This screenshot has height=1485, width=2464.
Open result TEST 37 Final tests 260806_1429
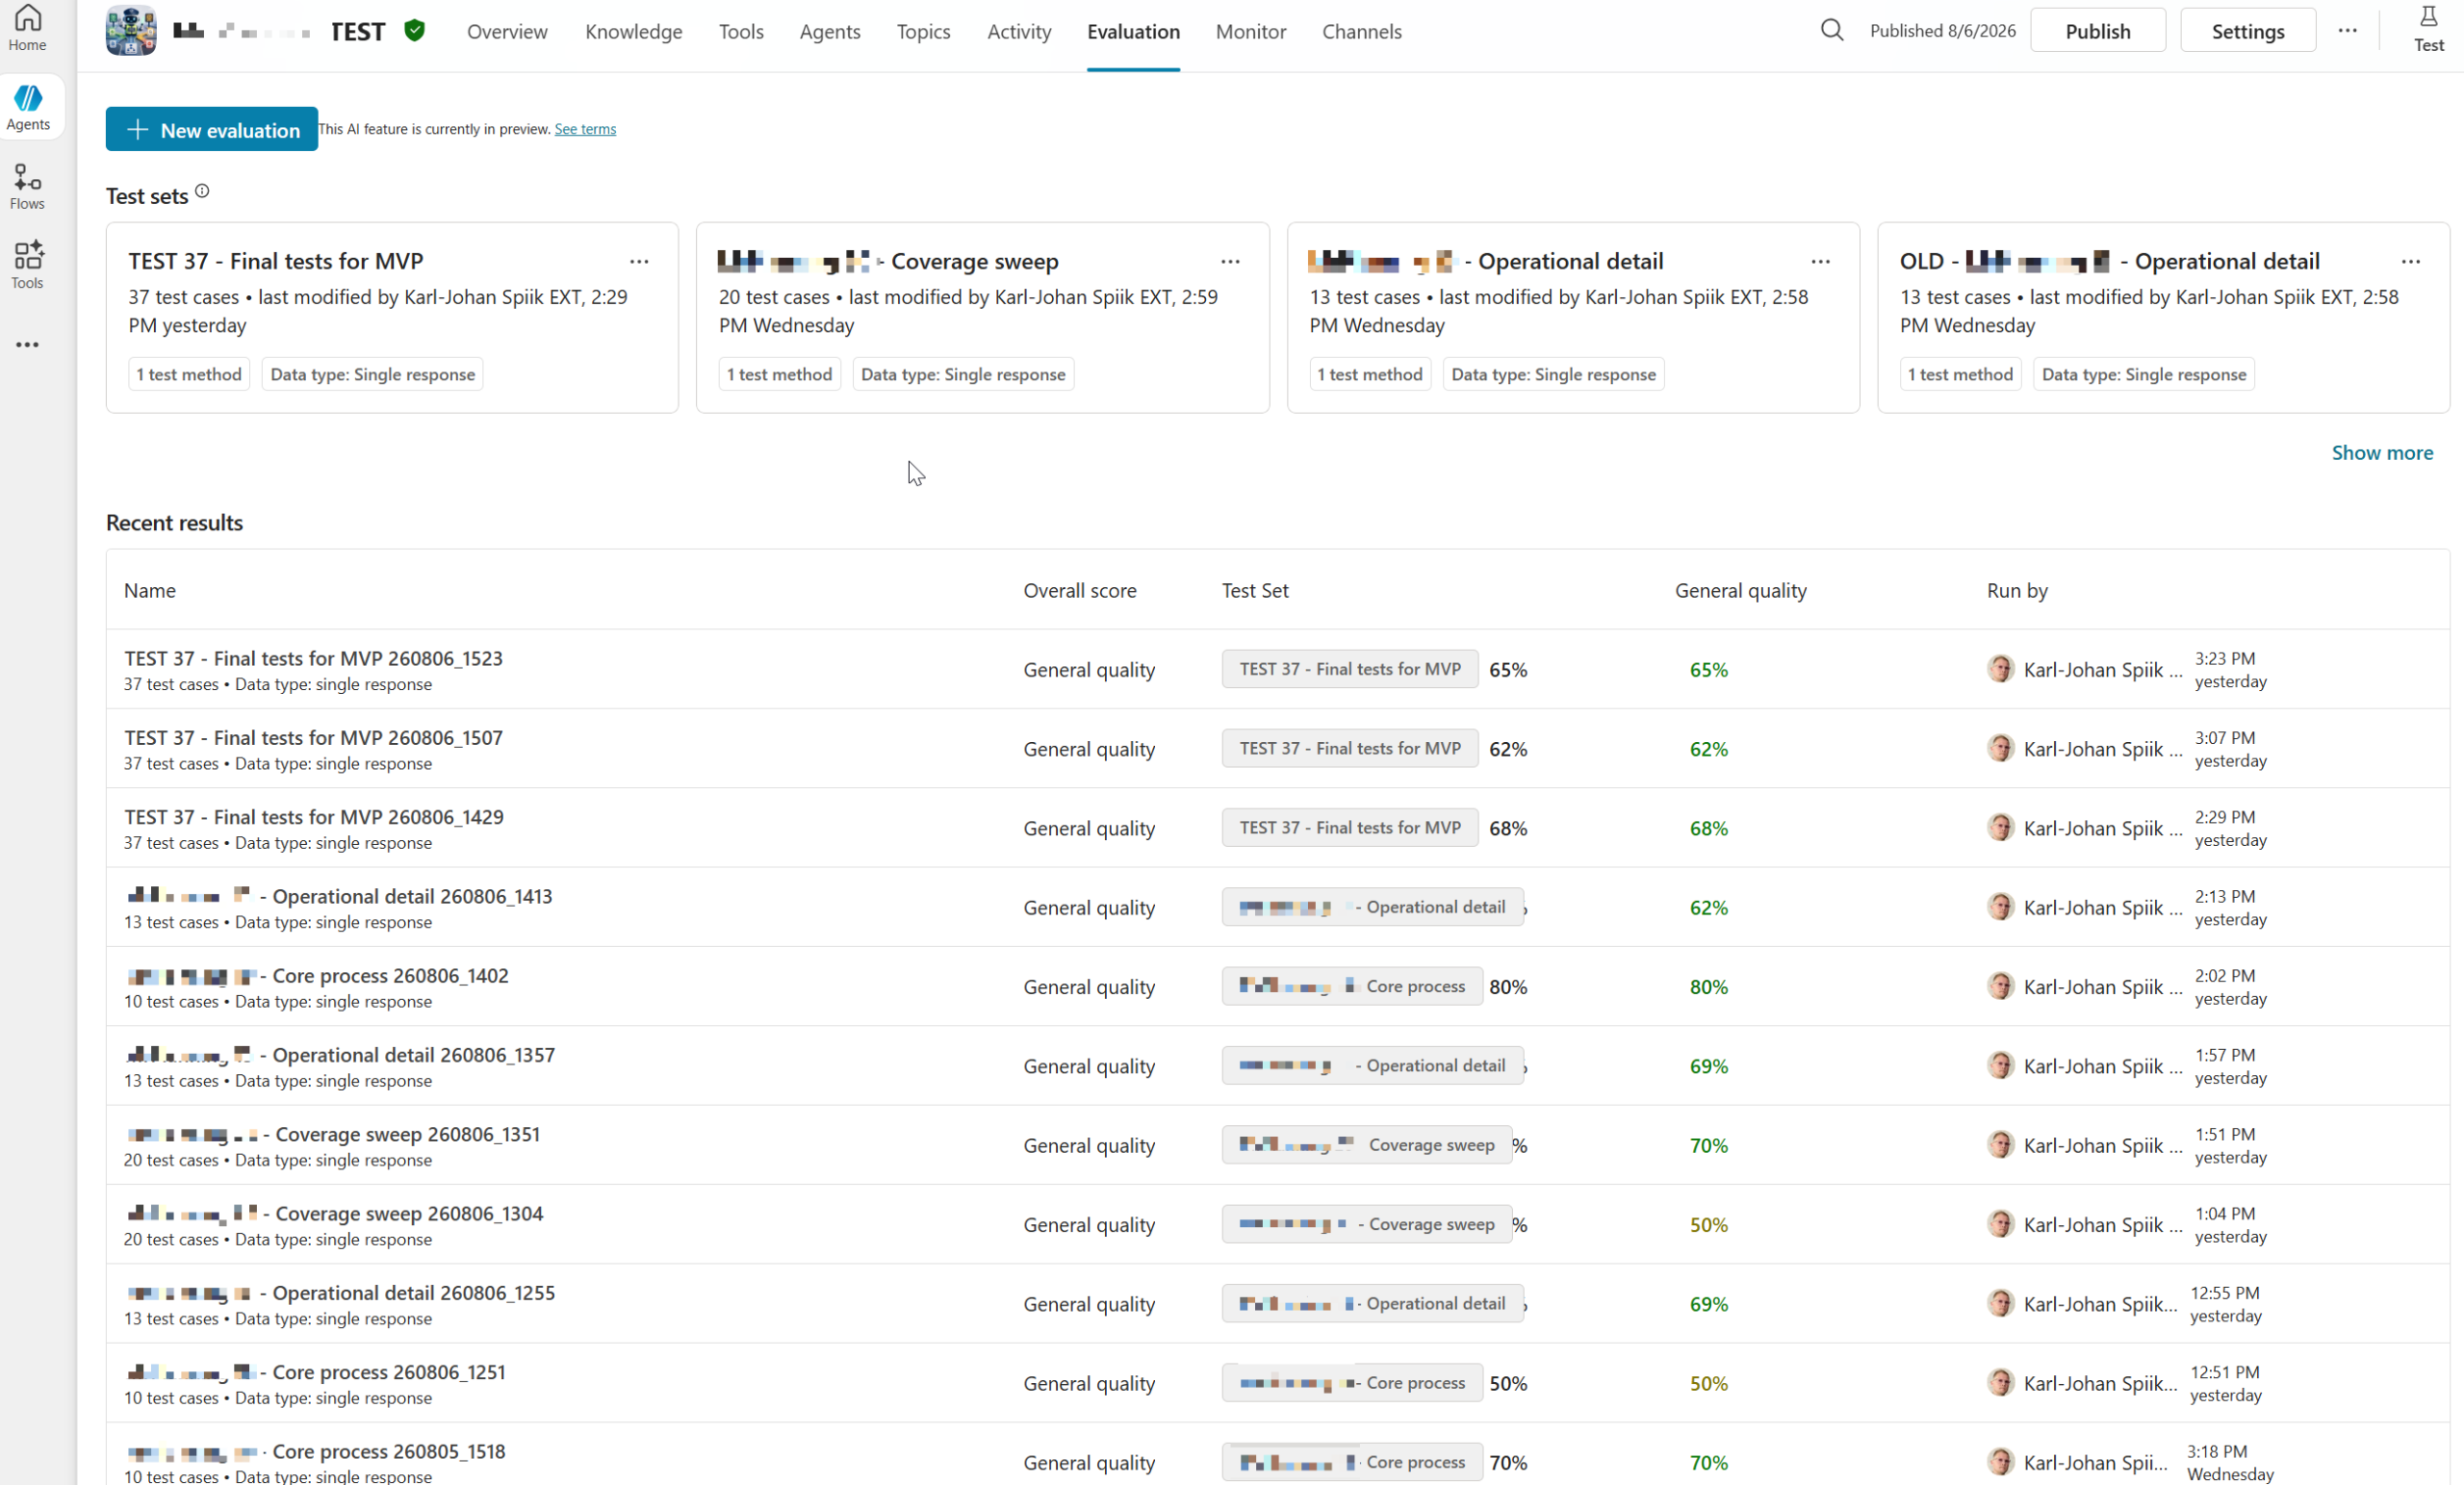click(x=313, y=817)
